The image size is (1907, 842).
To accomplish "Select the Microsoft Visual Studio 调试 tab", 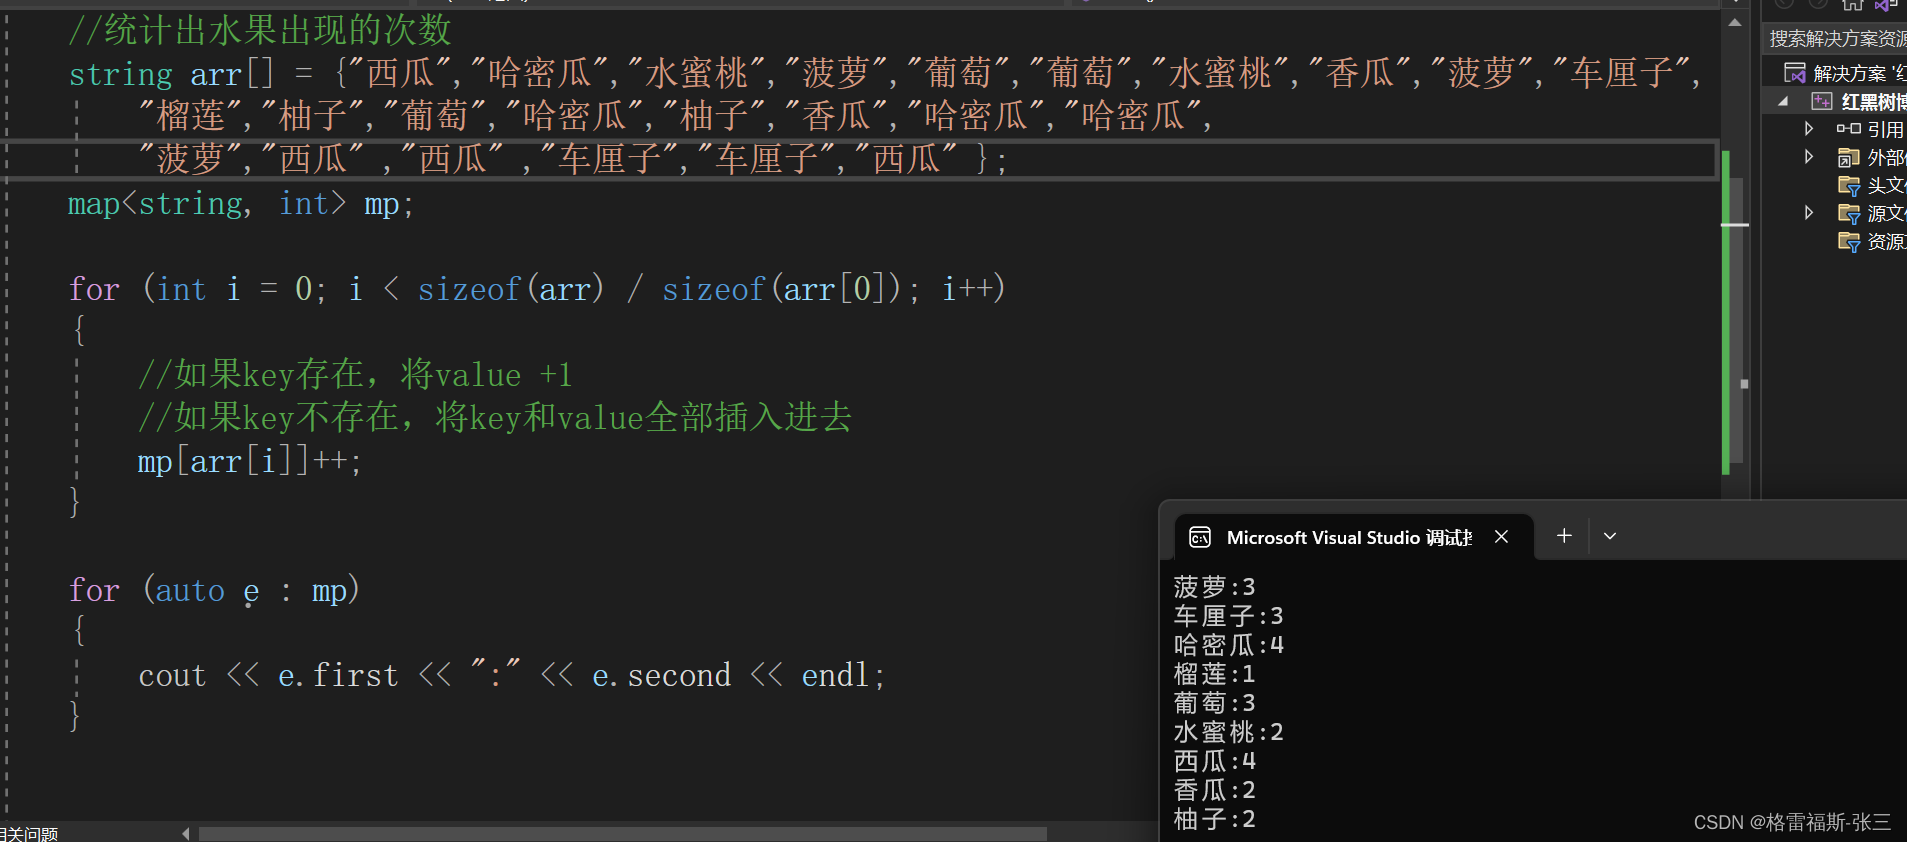I will [1355, 537].
